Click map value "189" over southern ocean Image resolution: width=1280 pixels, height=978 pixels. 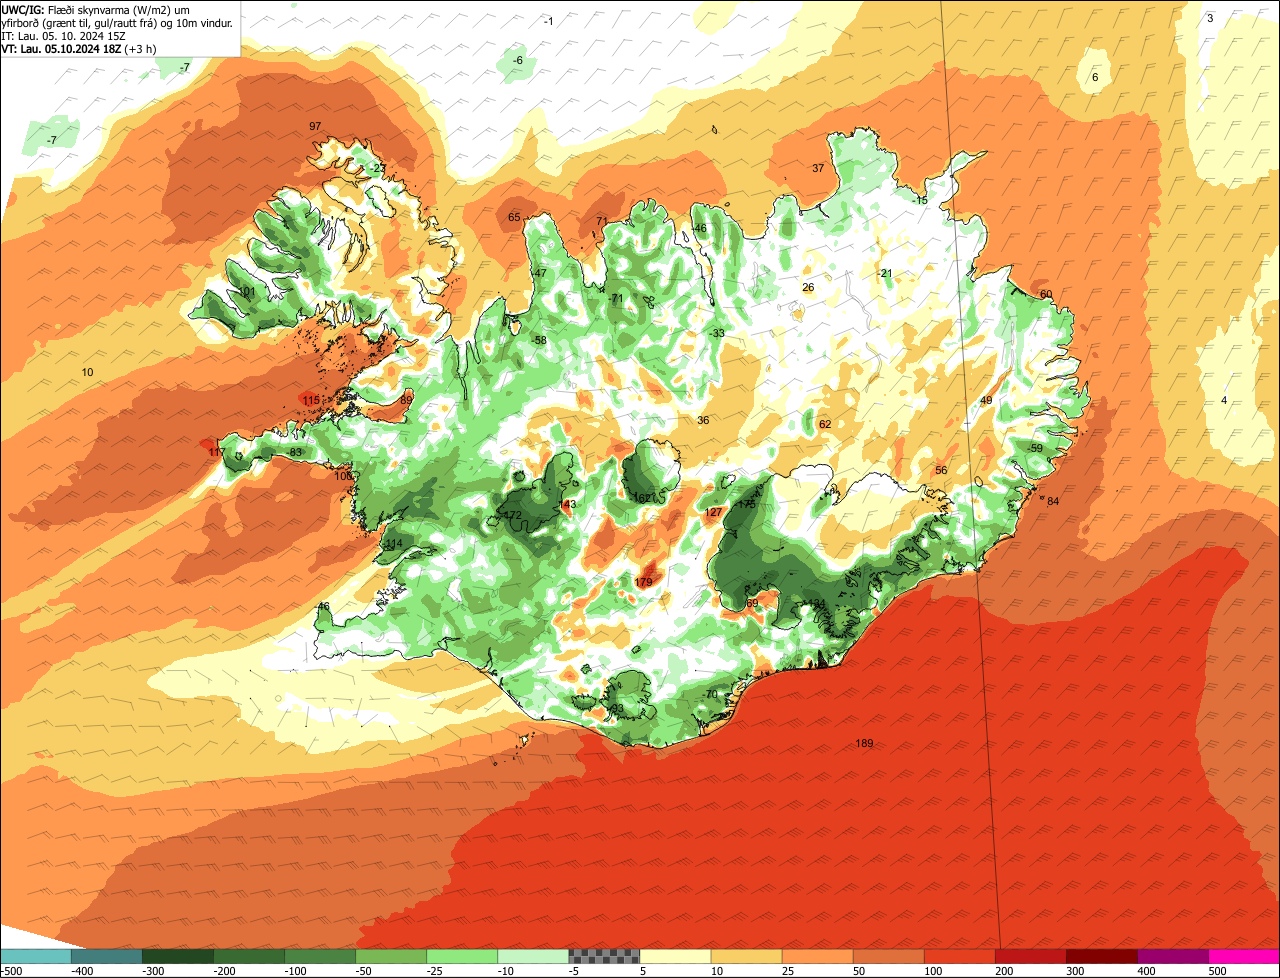tap(864, 743)
